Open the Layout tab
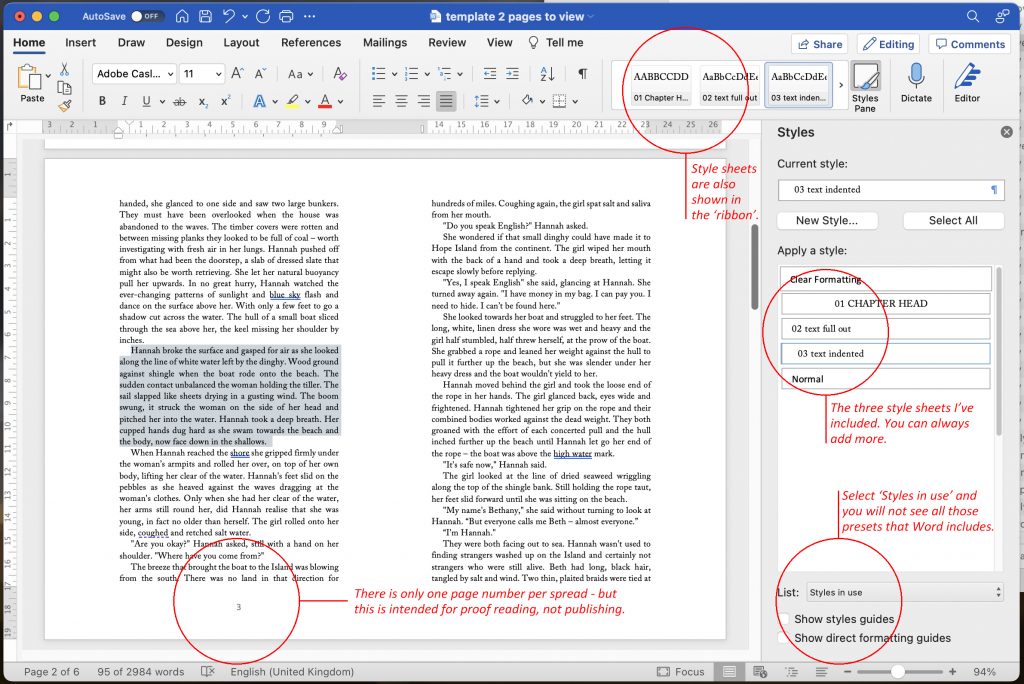The width and height of the screenshot is (1024, 684). (241, 42)
